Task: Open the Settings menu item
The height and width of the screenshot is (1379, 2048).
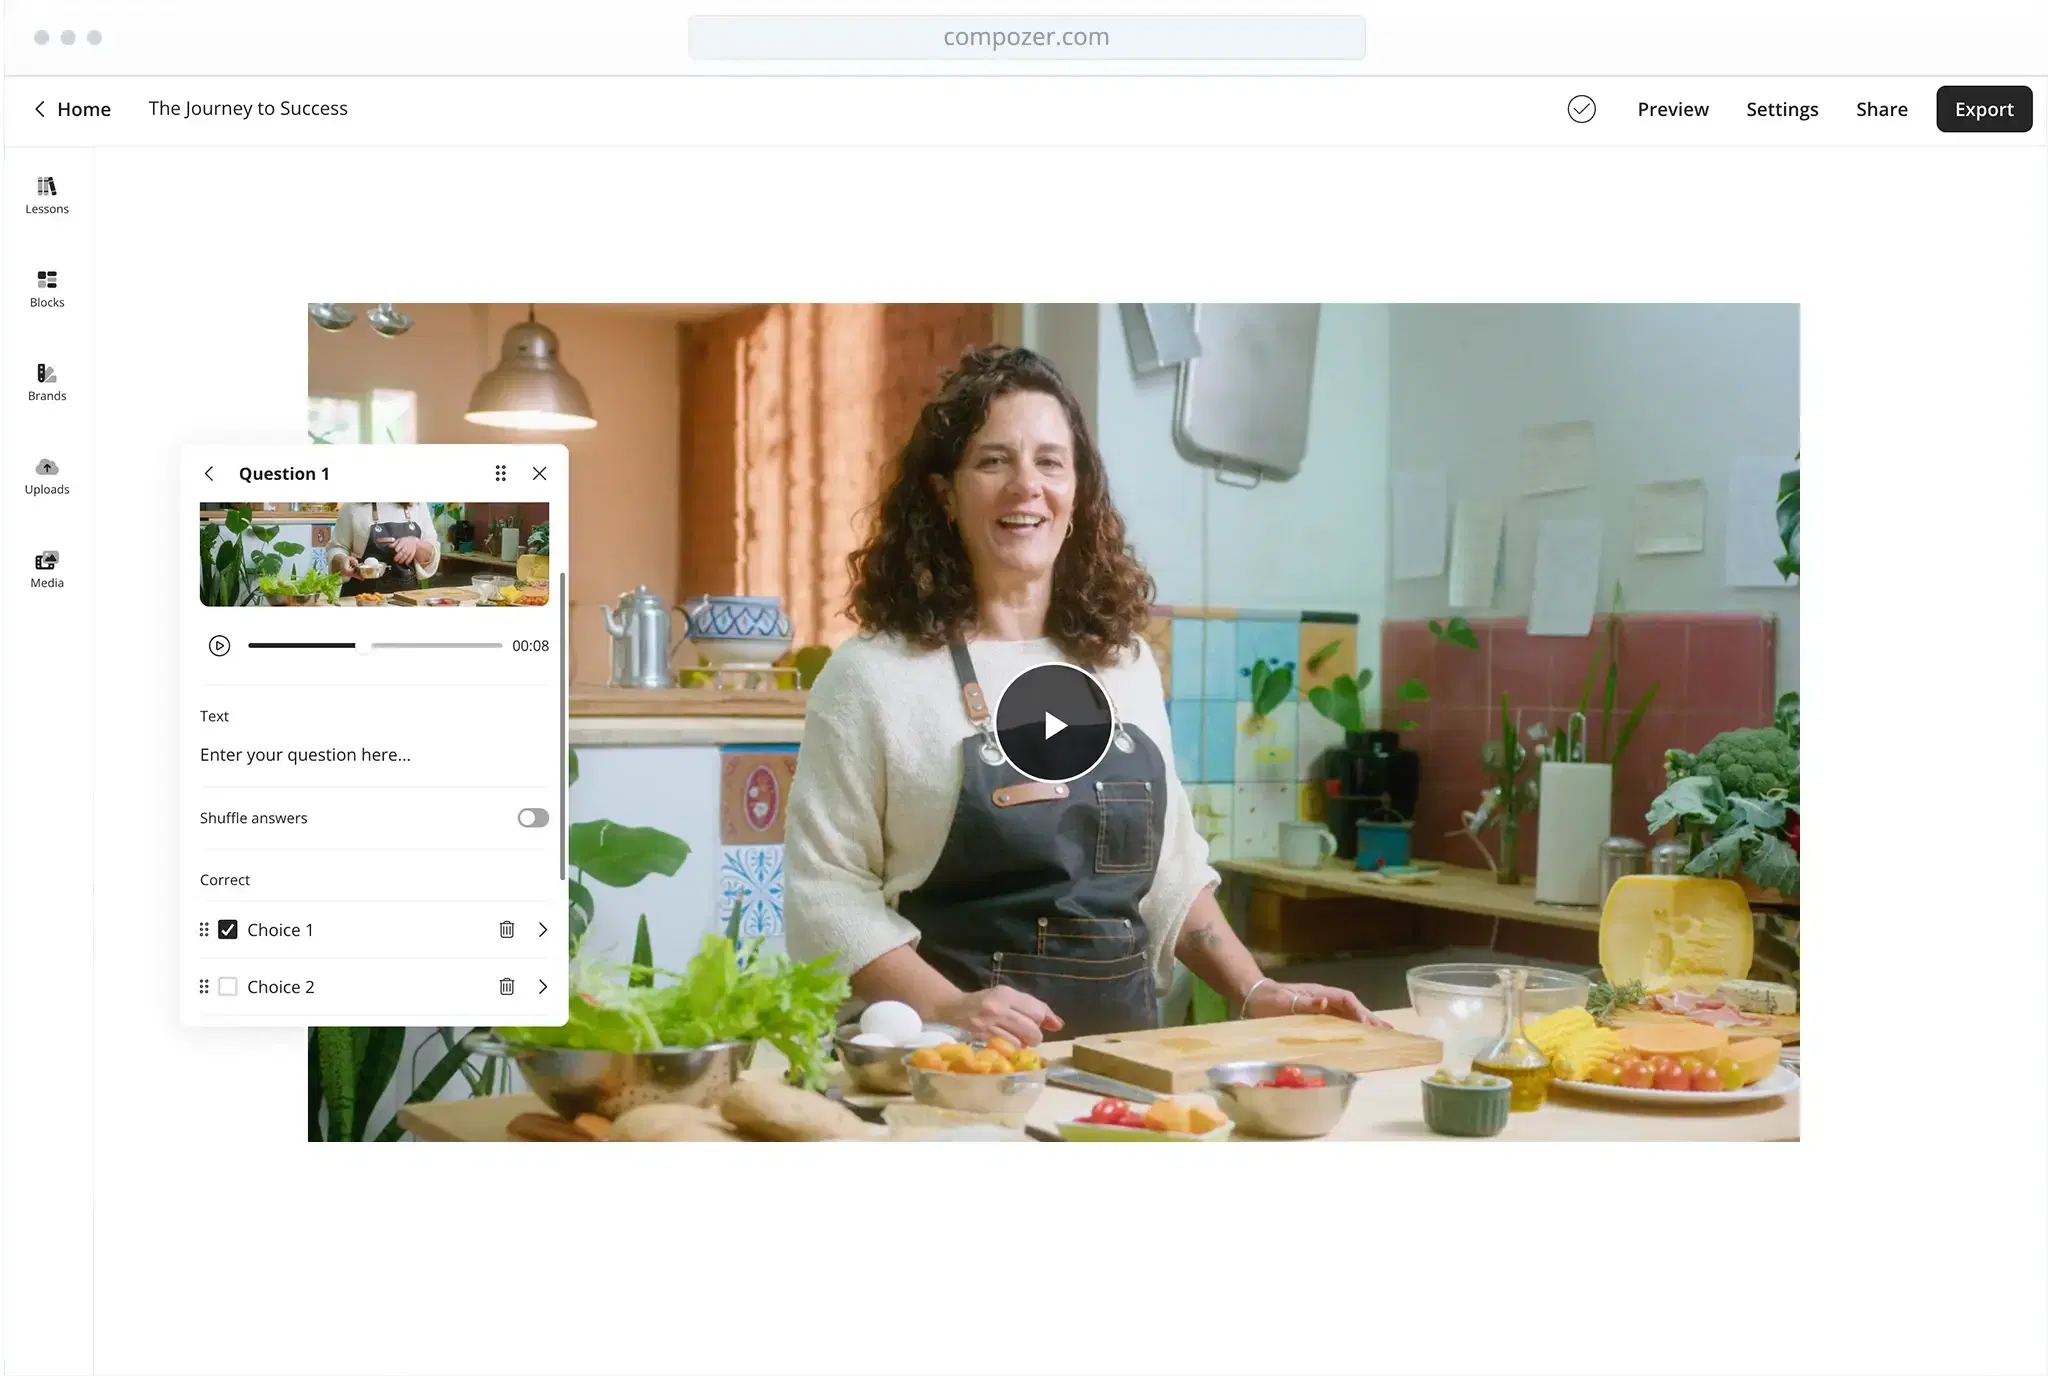Action: tap(1781, 109)
